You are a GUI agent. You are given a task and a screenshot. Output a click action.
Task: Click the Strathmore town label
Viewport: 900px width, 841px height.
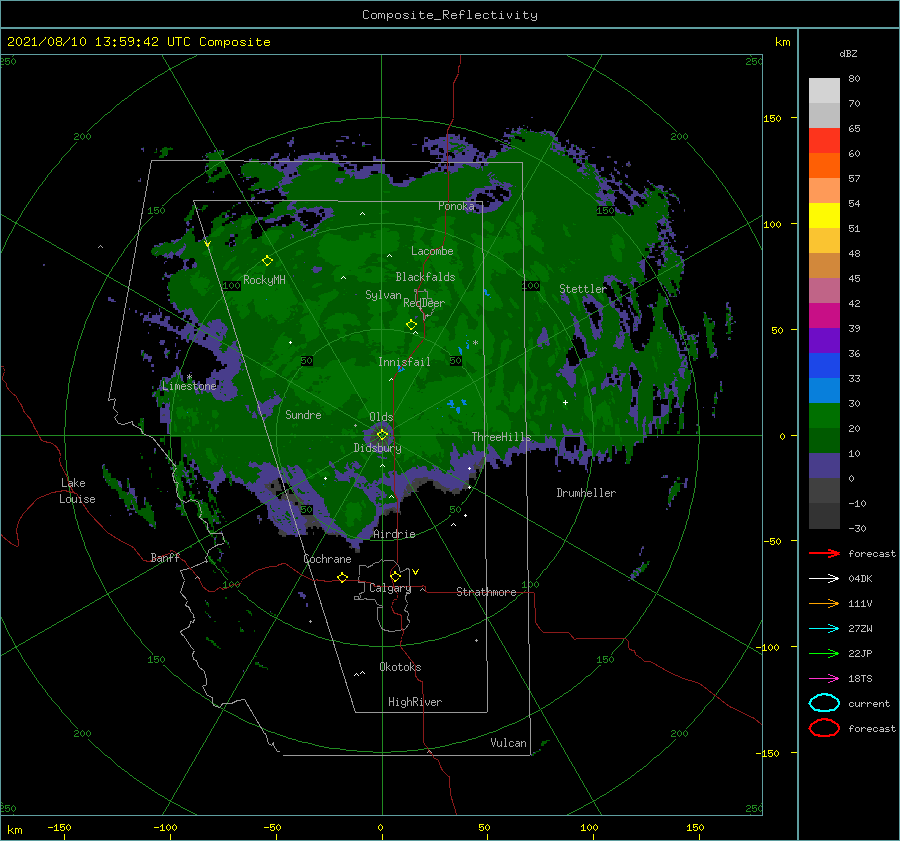(x=486, y=592)
